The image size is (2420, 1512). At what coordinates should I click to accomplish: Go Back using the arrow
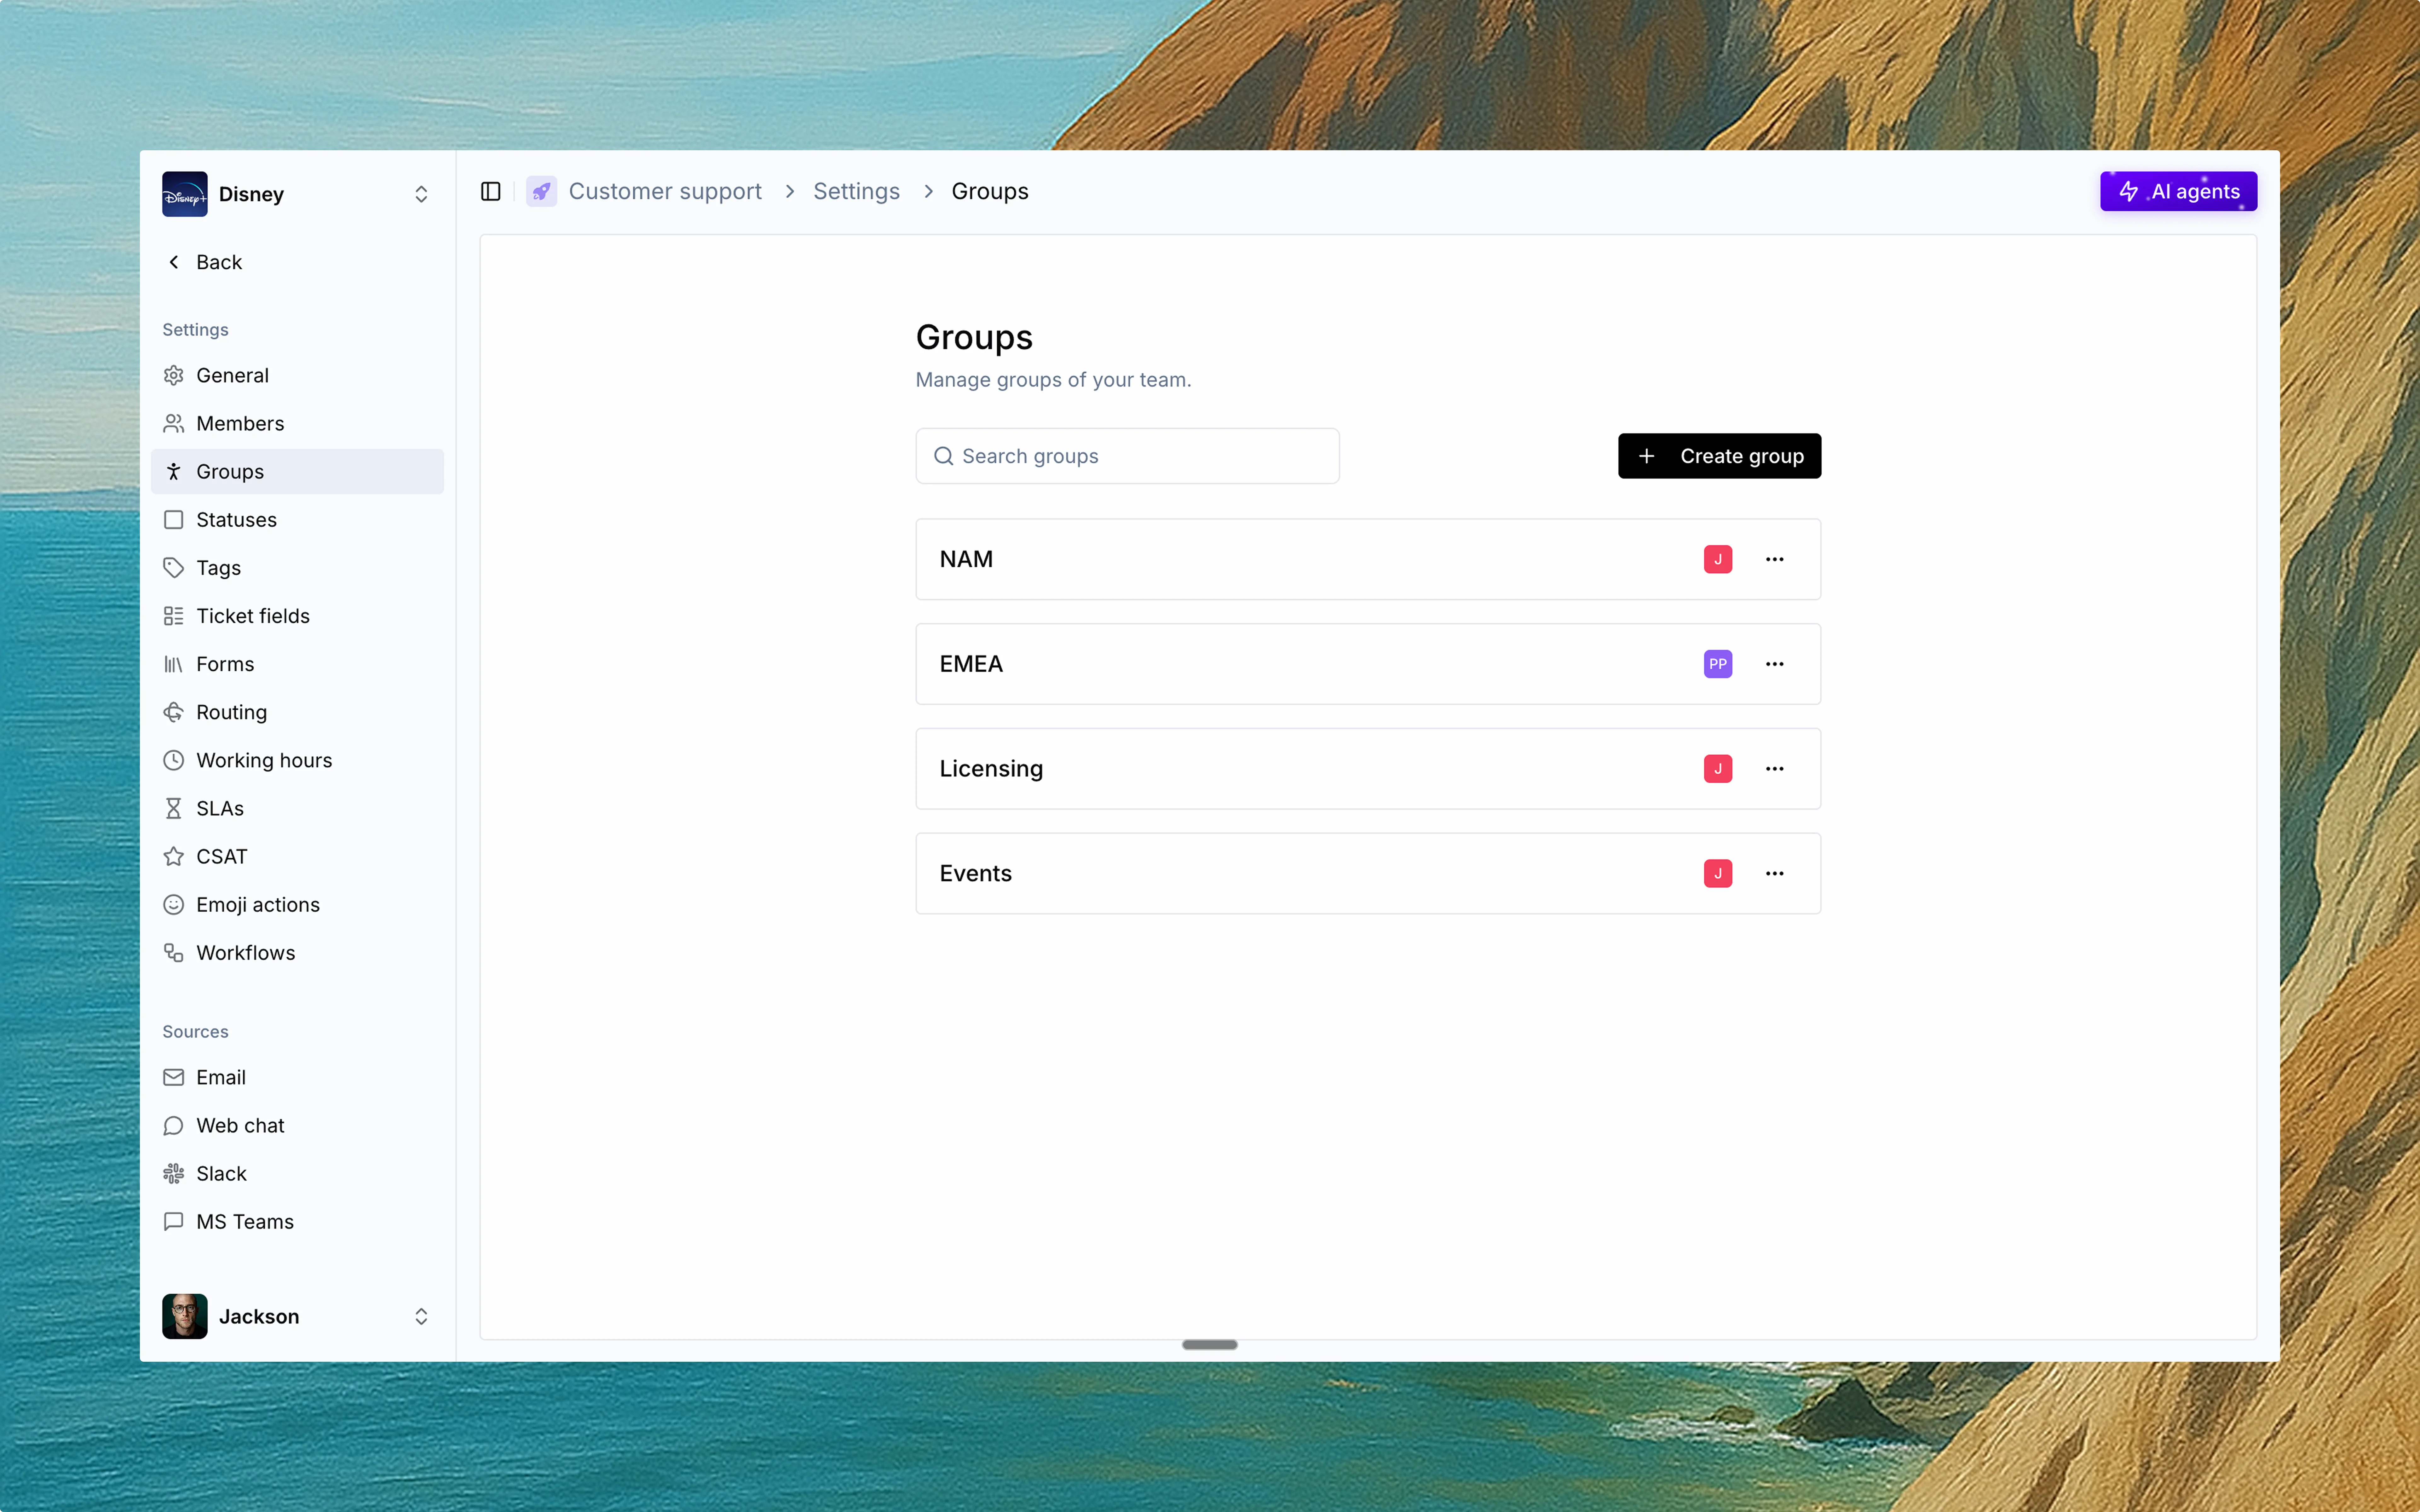click(x=174, y=262)
